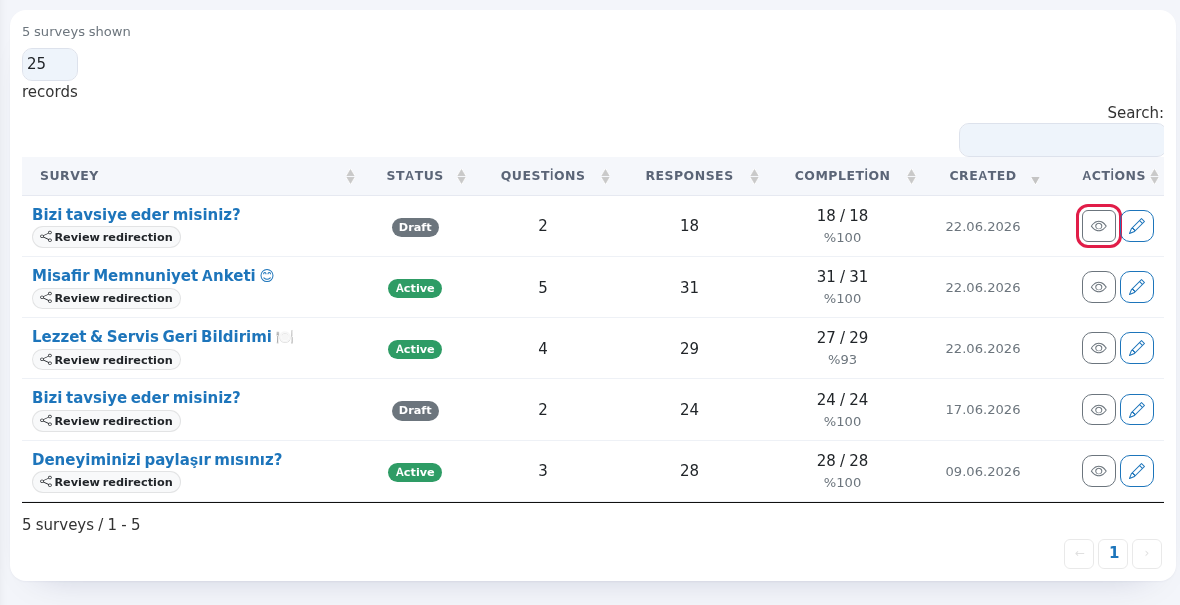This screenshot has height=605, width=1180.
Task: Open Bizi tavsiye eder misiniz? created 22.06.2026
Action: coord(136,214)
